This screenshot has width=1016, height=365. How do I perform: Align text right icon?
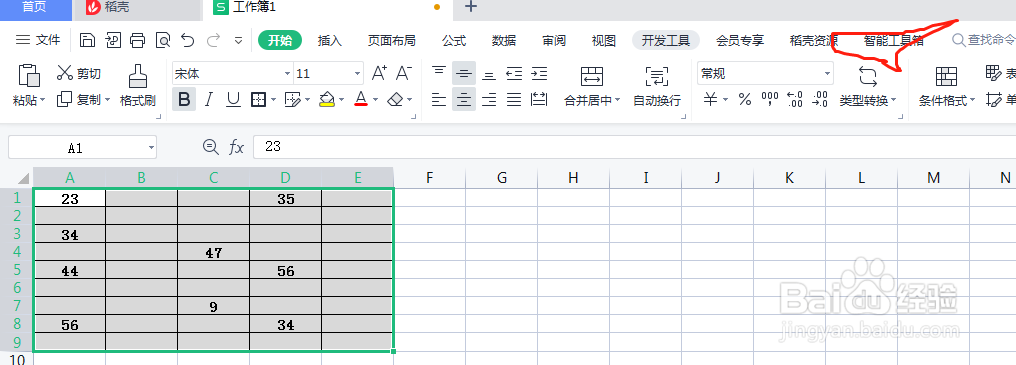click(489, 100)
